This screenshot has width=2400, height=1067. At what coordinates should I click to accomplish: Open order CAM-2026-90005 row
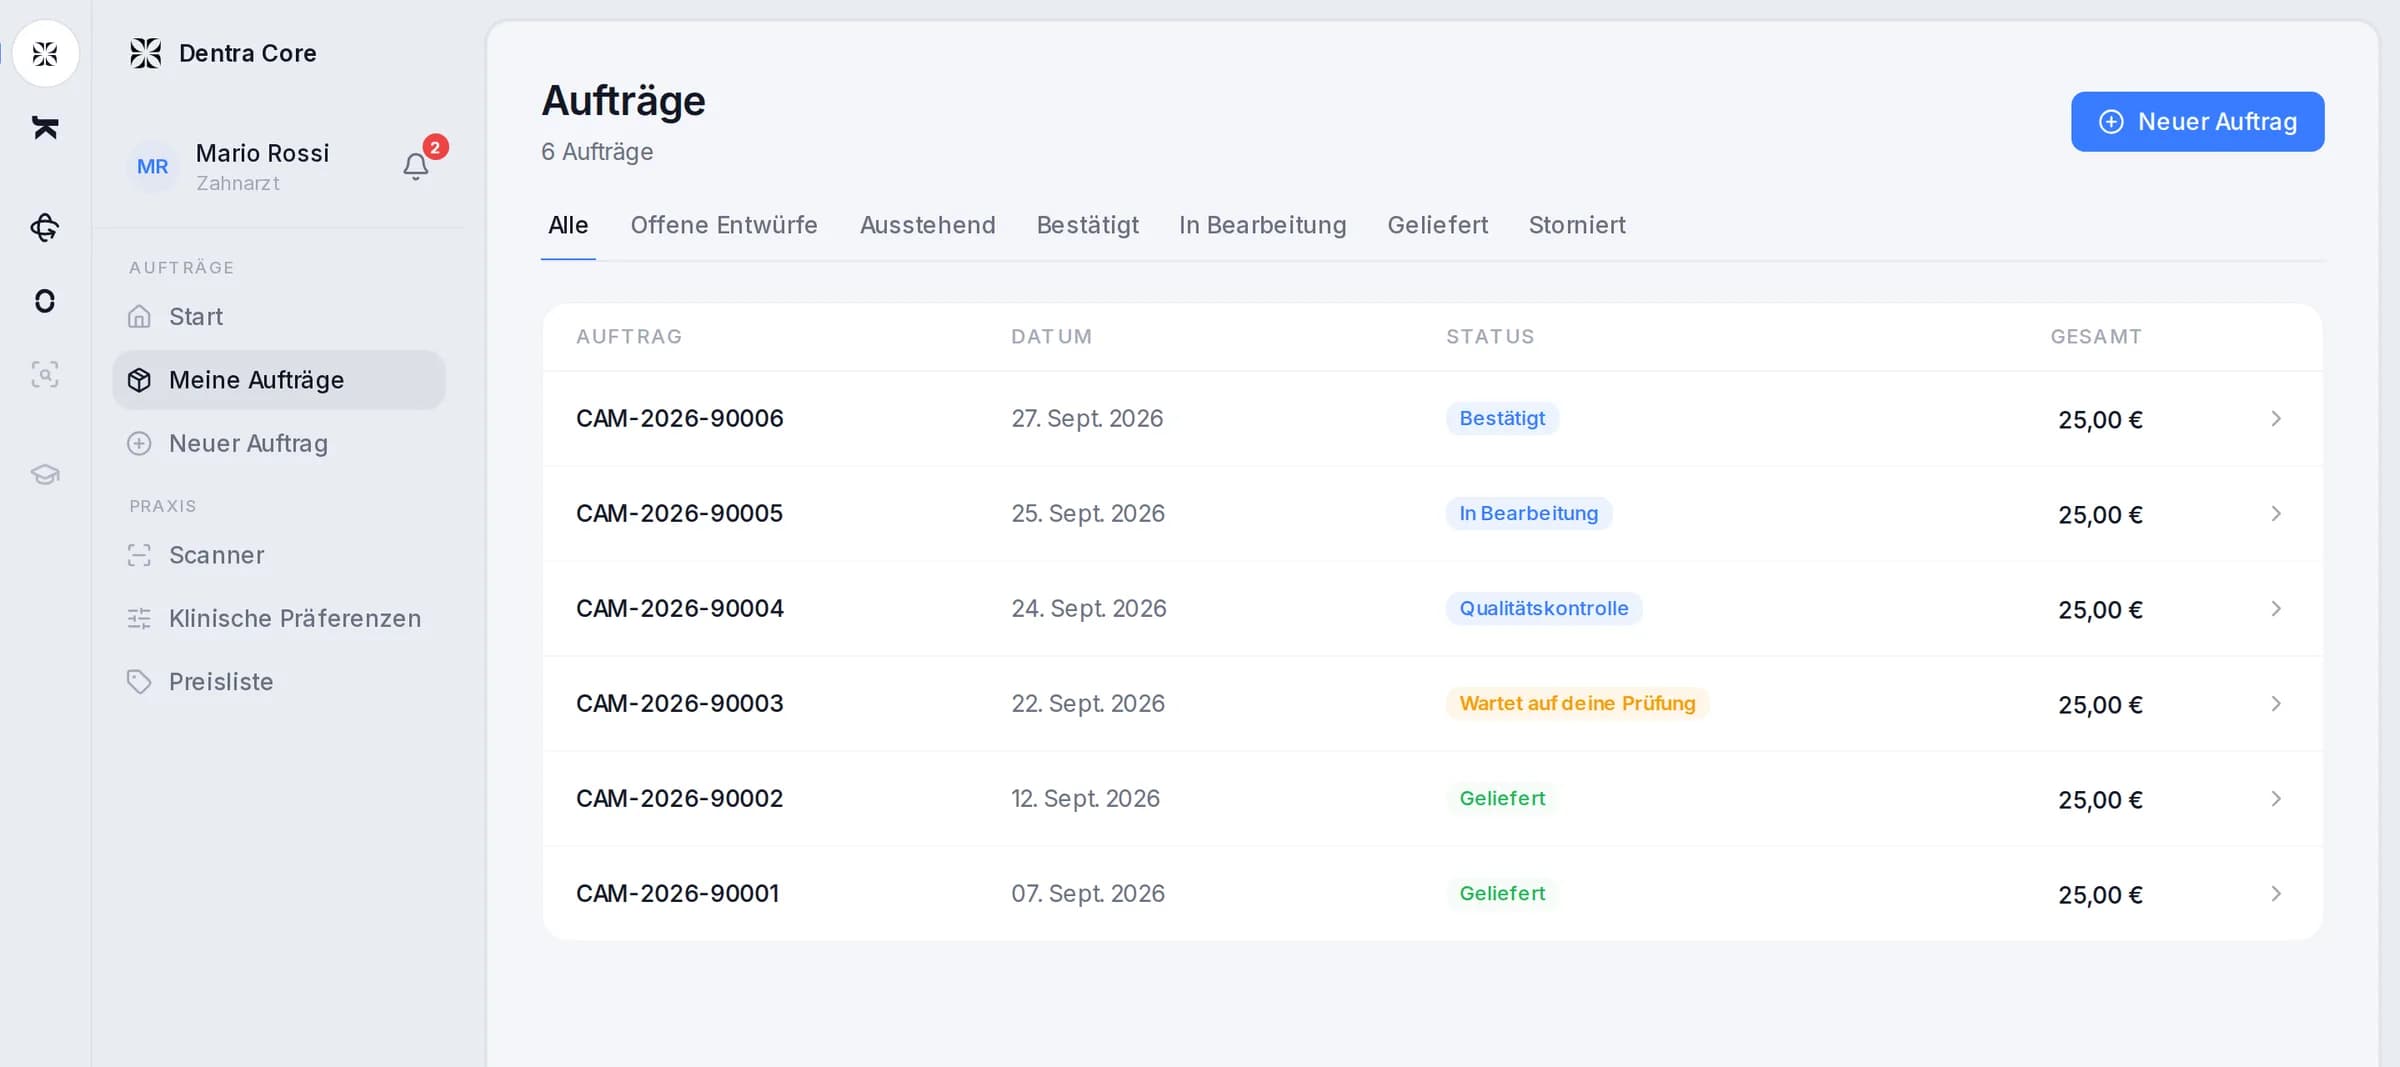(1432, 514)
